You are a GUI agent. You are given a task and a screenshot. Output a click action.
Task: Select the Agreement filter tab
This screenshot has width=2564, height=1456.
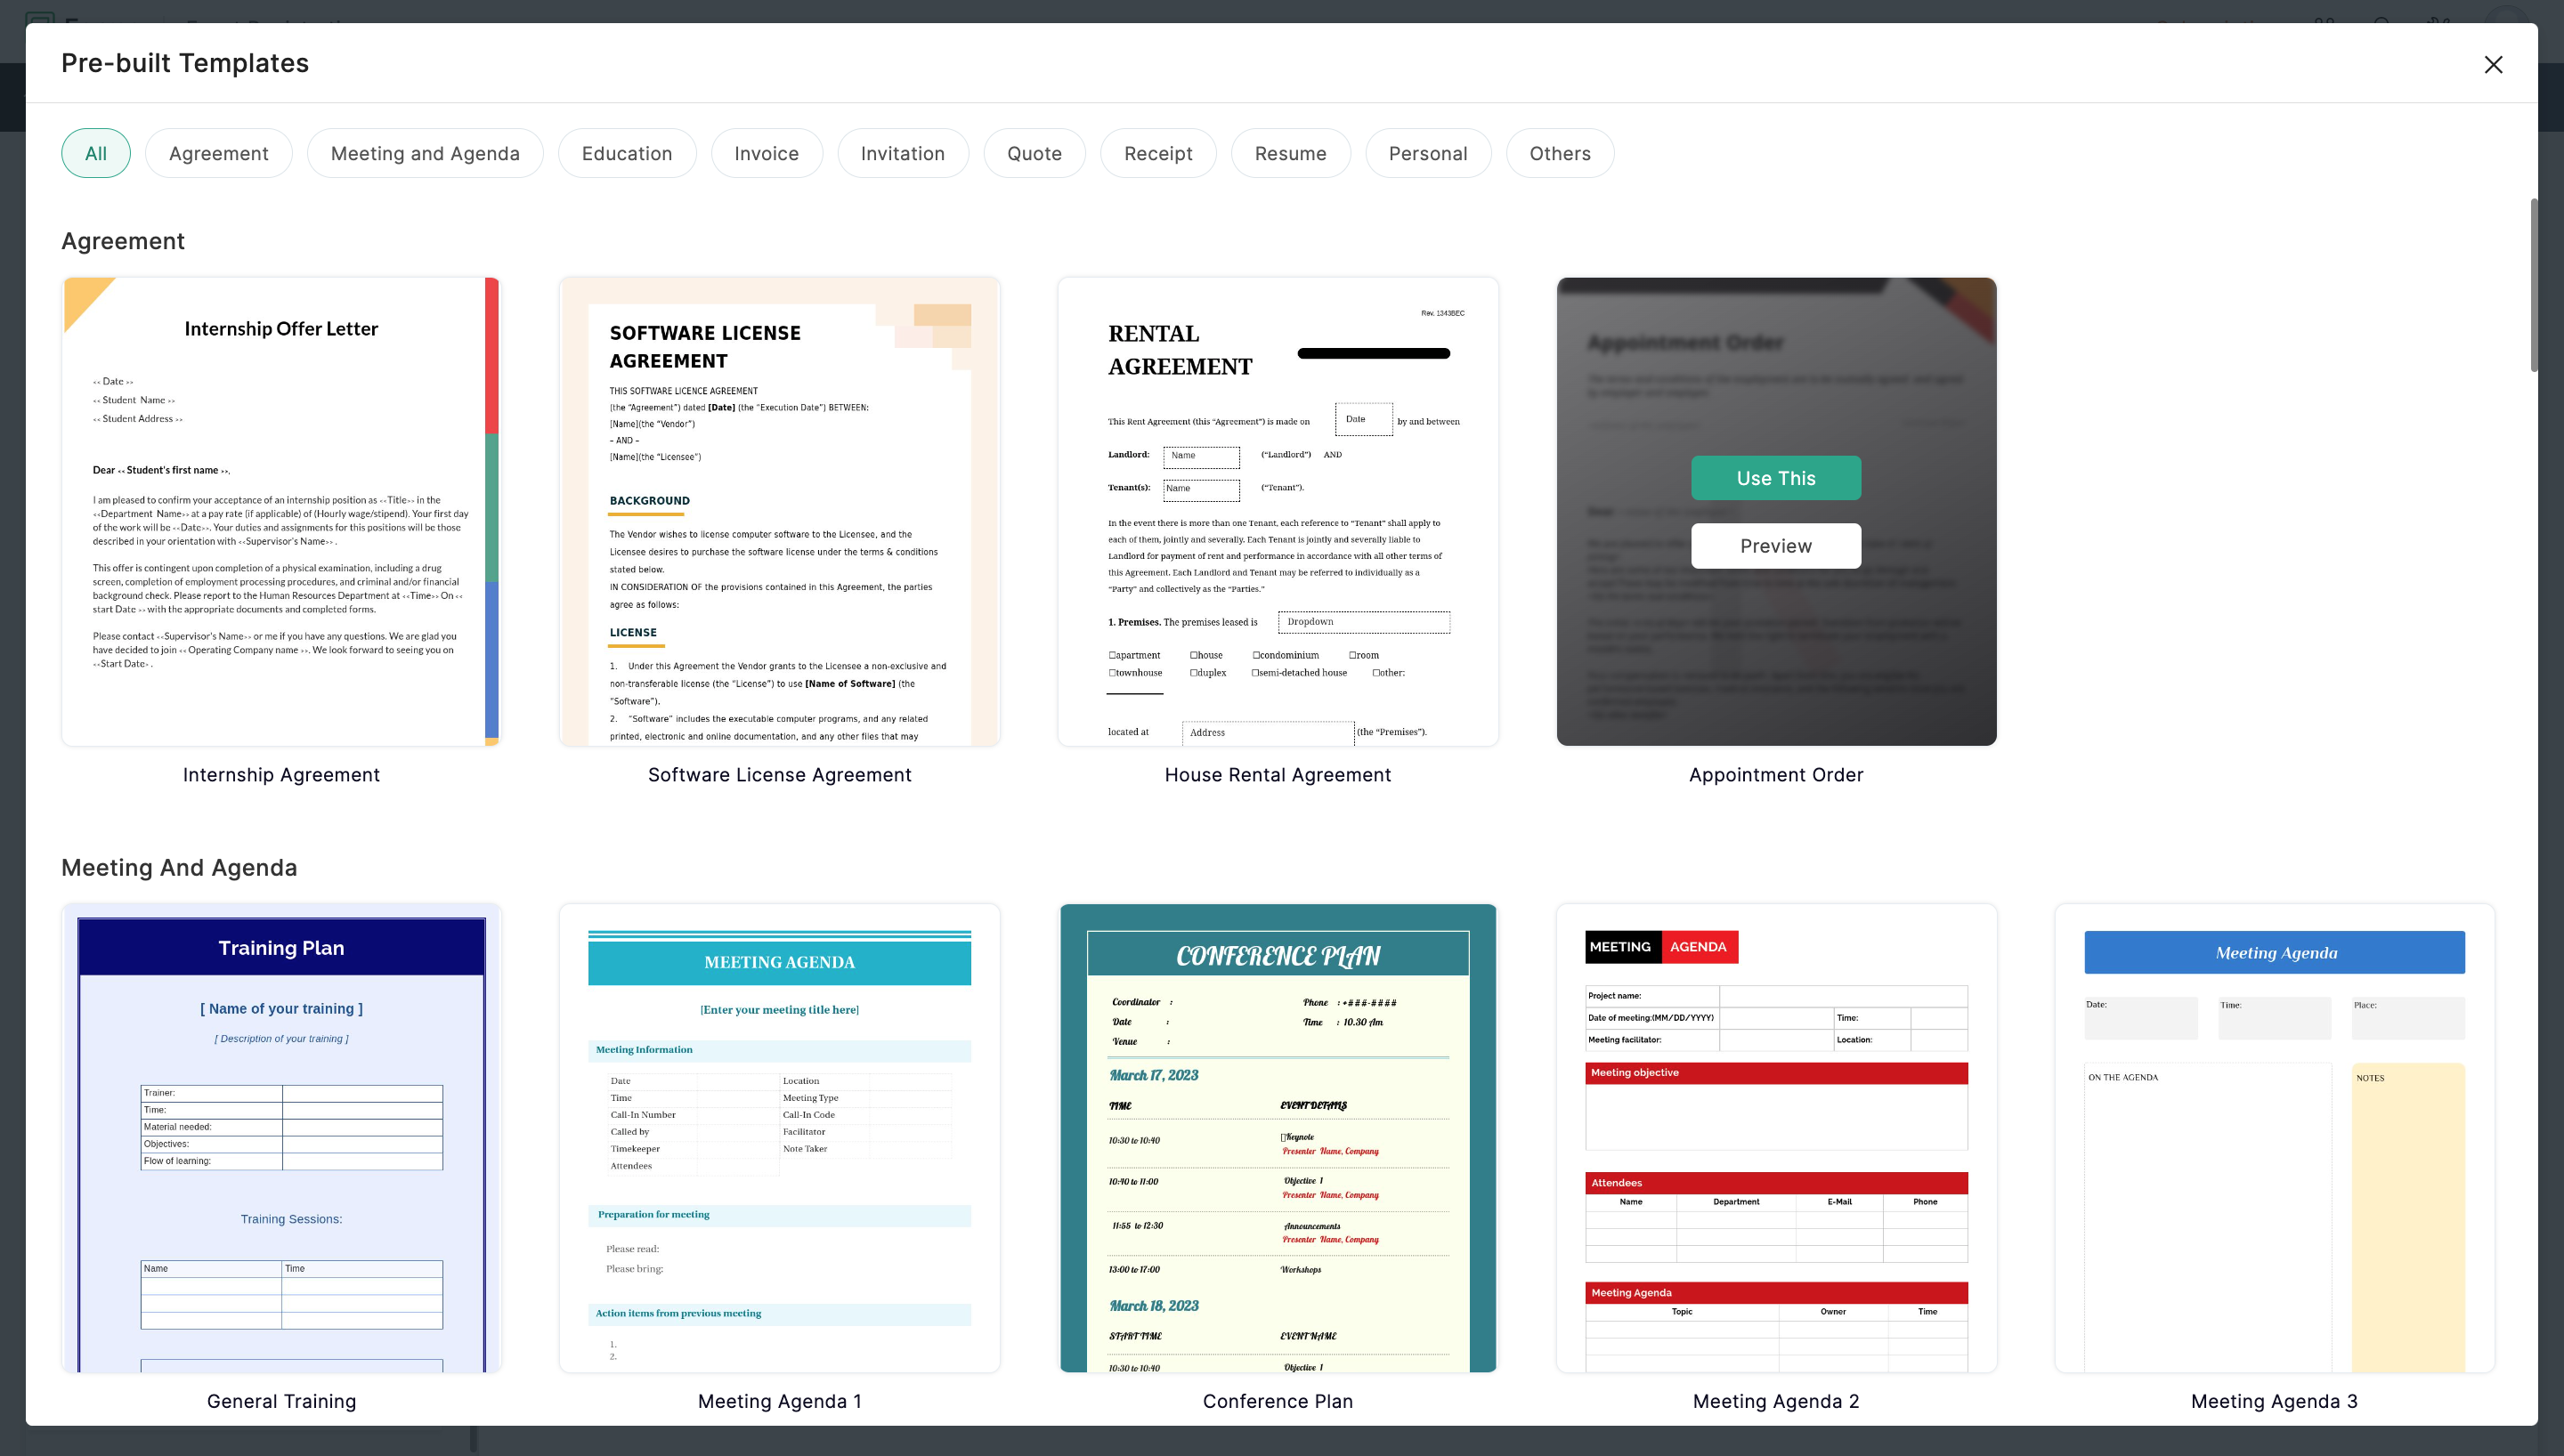point(218,153)
